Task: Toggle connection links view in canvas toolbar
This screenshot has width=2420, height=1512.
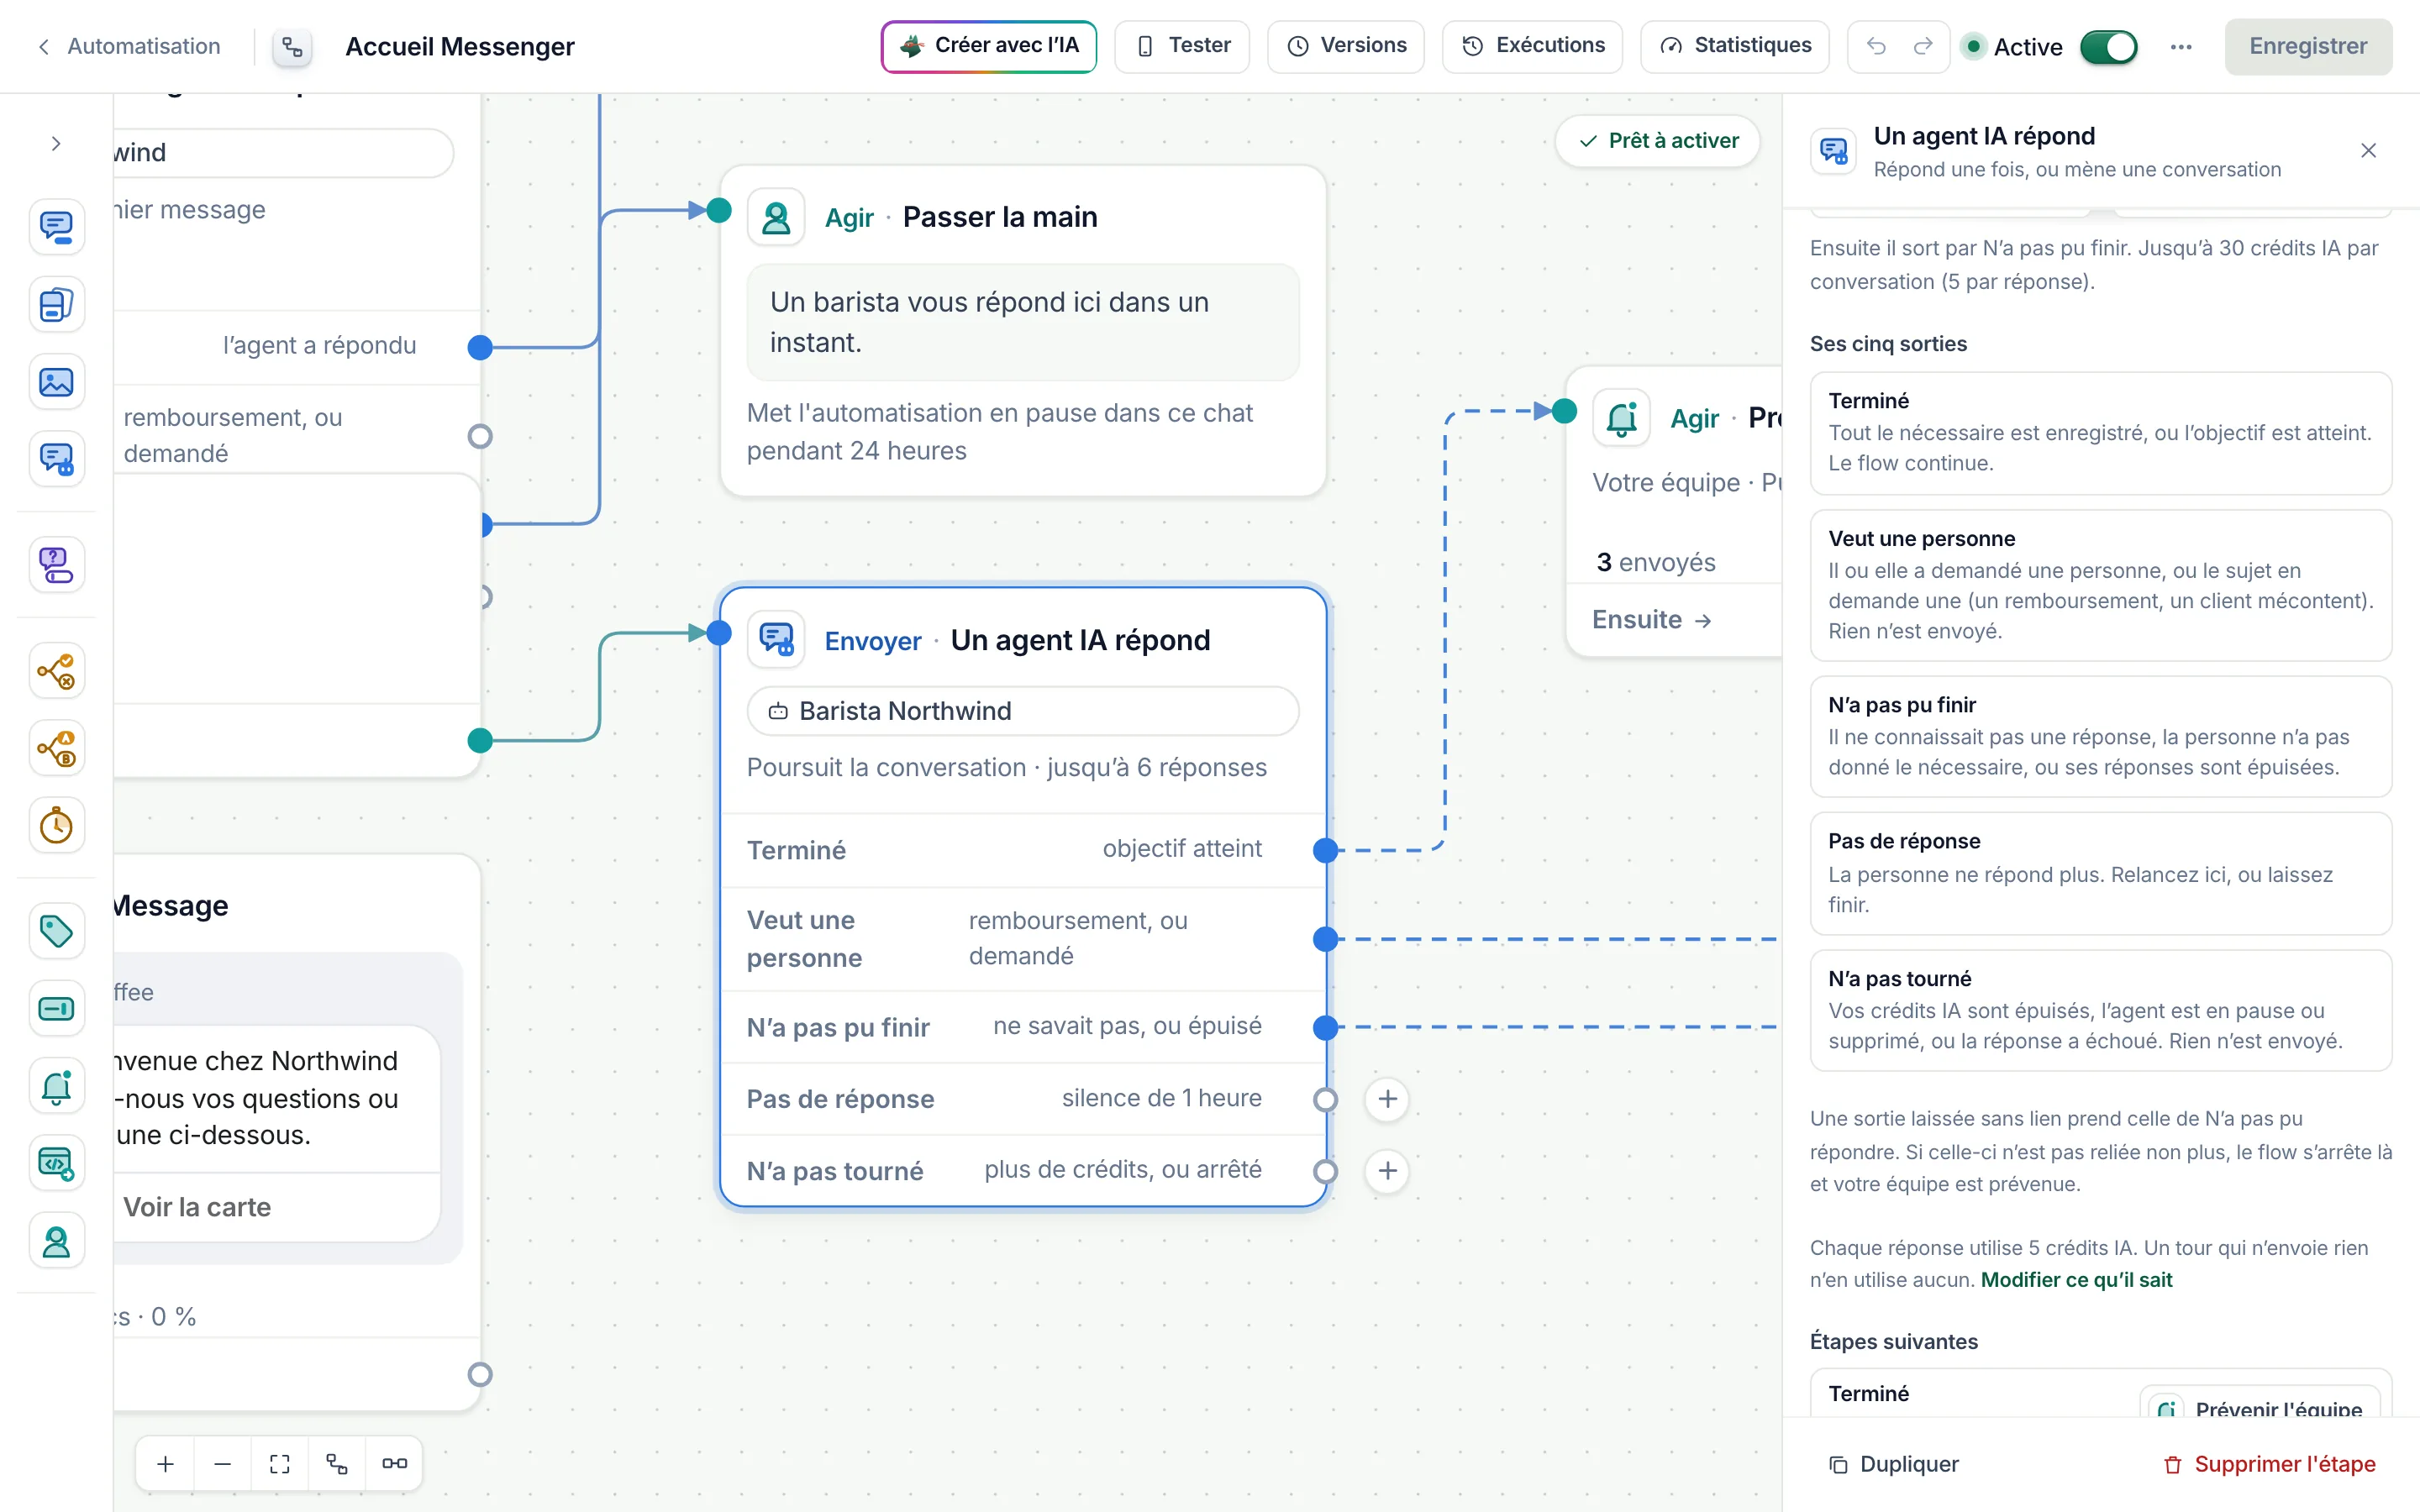Action: coord(394,1464)
